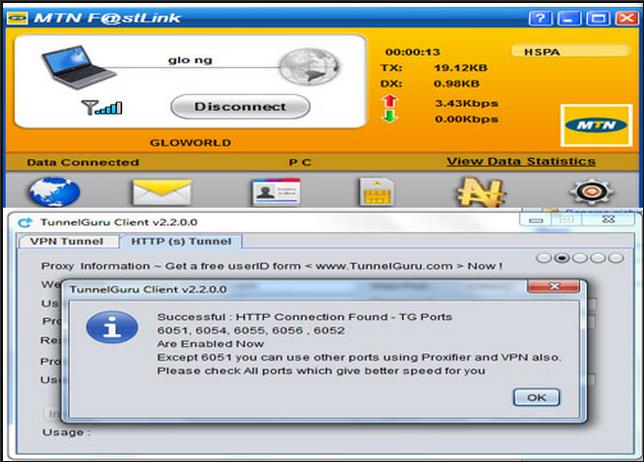This screenshot has height=462, width=644.
Task: Minimize the MTN F@stLink window
Action: (569, 18)
